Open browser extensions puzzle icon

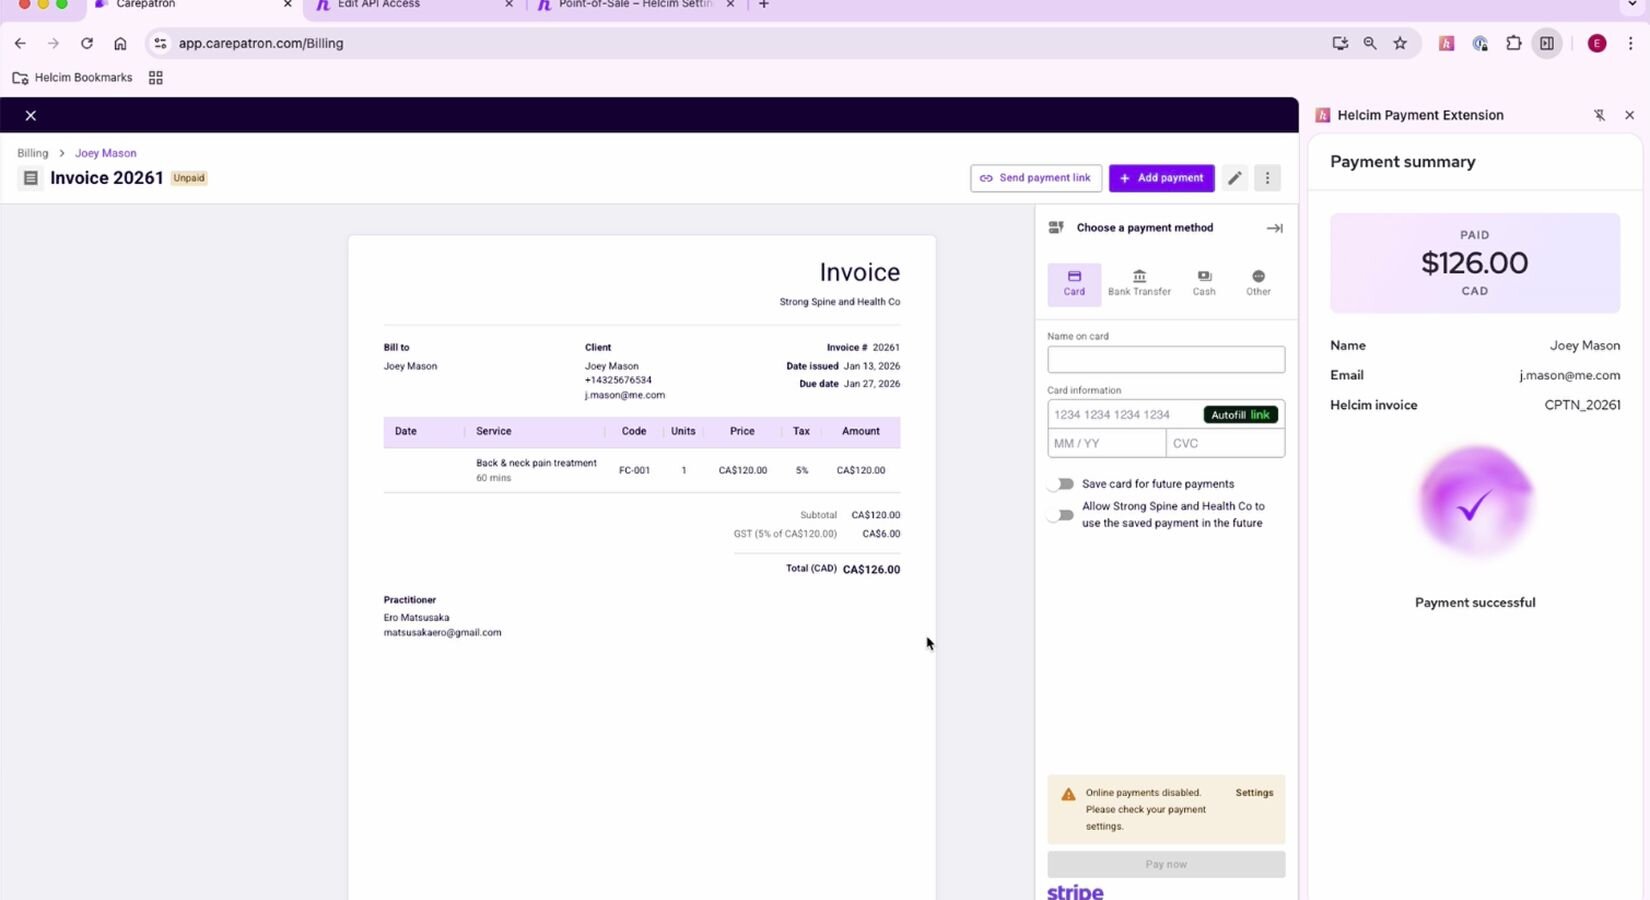(x=1513, y=43)
